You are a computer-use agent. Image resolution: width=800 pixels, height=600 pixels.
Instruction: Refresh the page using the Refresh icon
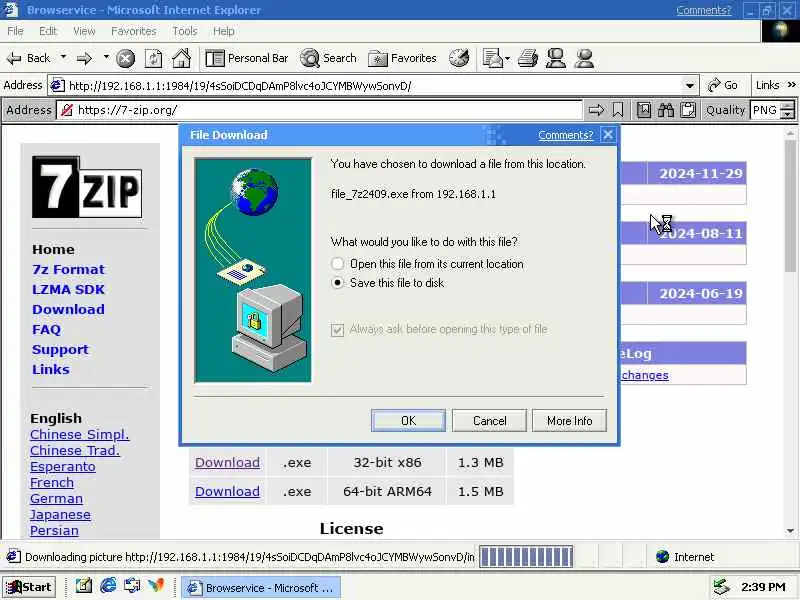[154, 59]
